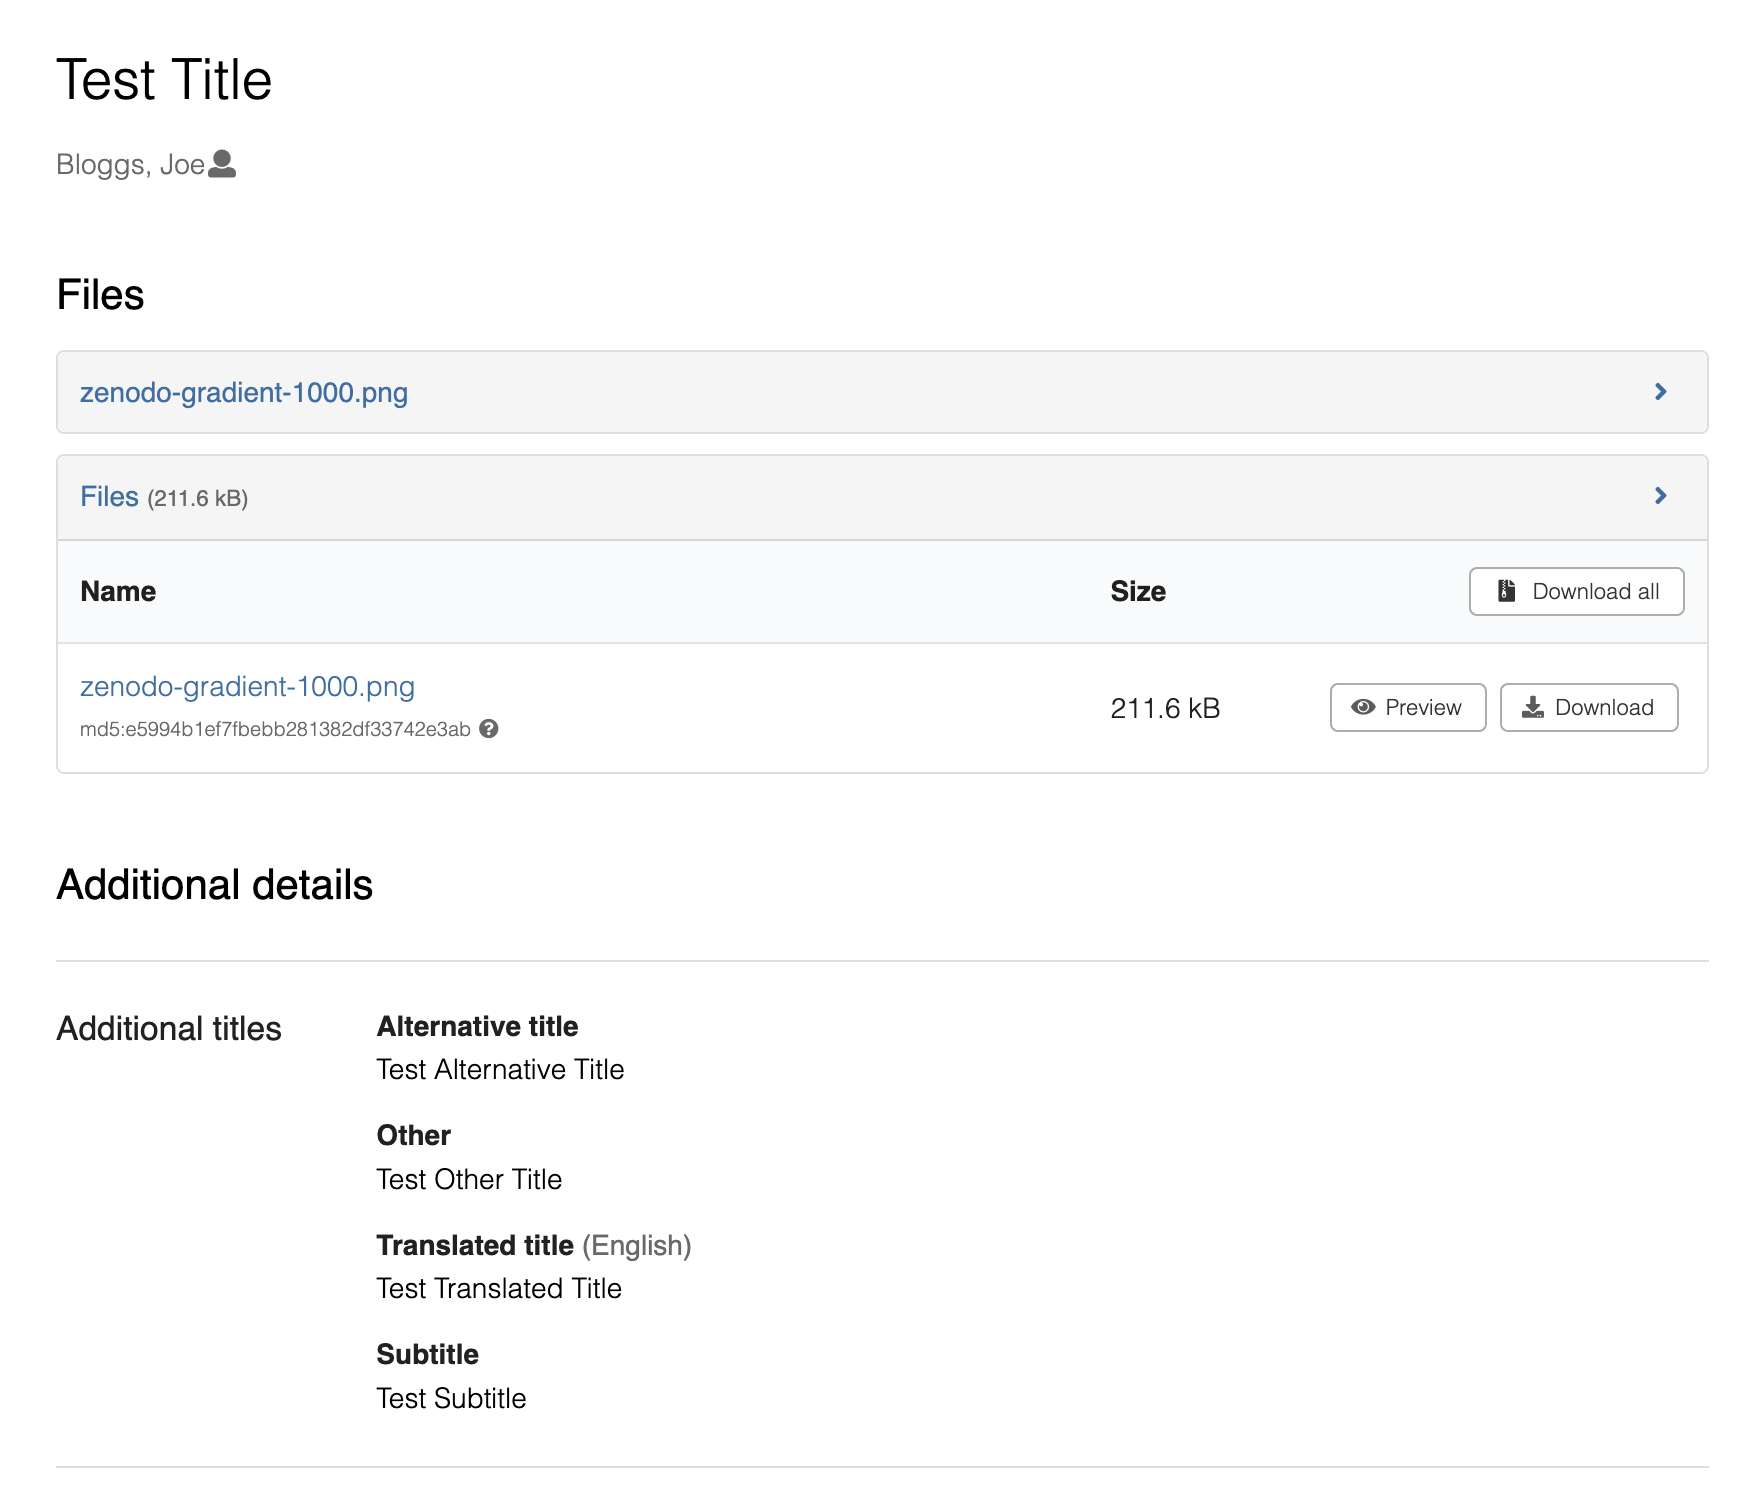Click the archive file icon in Download all
The image size is (1744, 1496).
coord(1507,591)
